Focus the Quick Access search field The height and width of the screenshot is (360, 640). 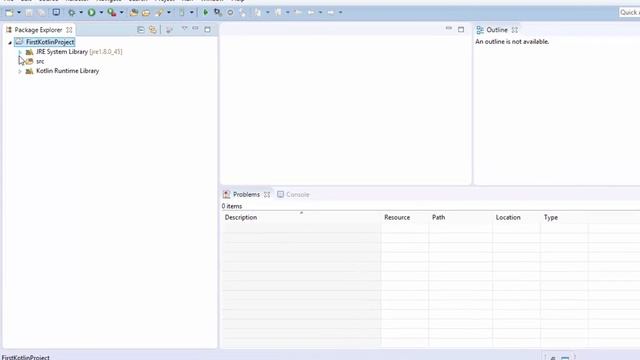629,13
